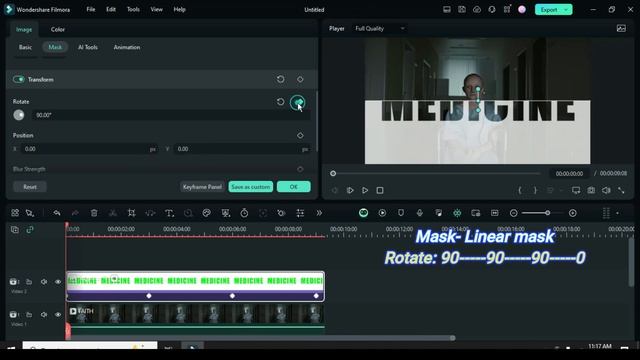Image resolution: width=640 pixels, height=360 pixels.
Task: Click the redo arrow in timeline toolbar
Action: coord(75,213)
